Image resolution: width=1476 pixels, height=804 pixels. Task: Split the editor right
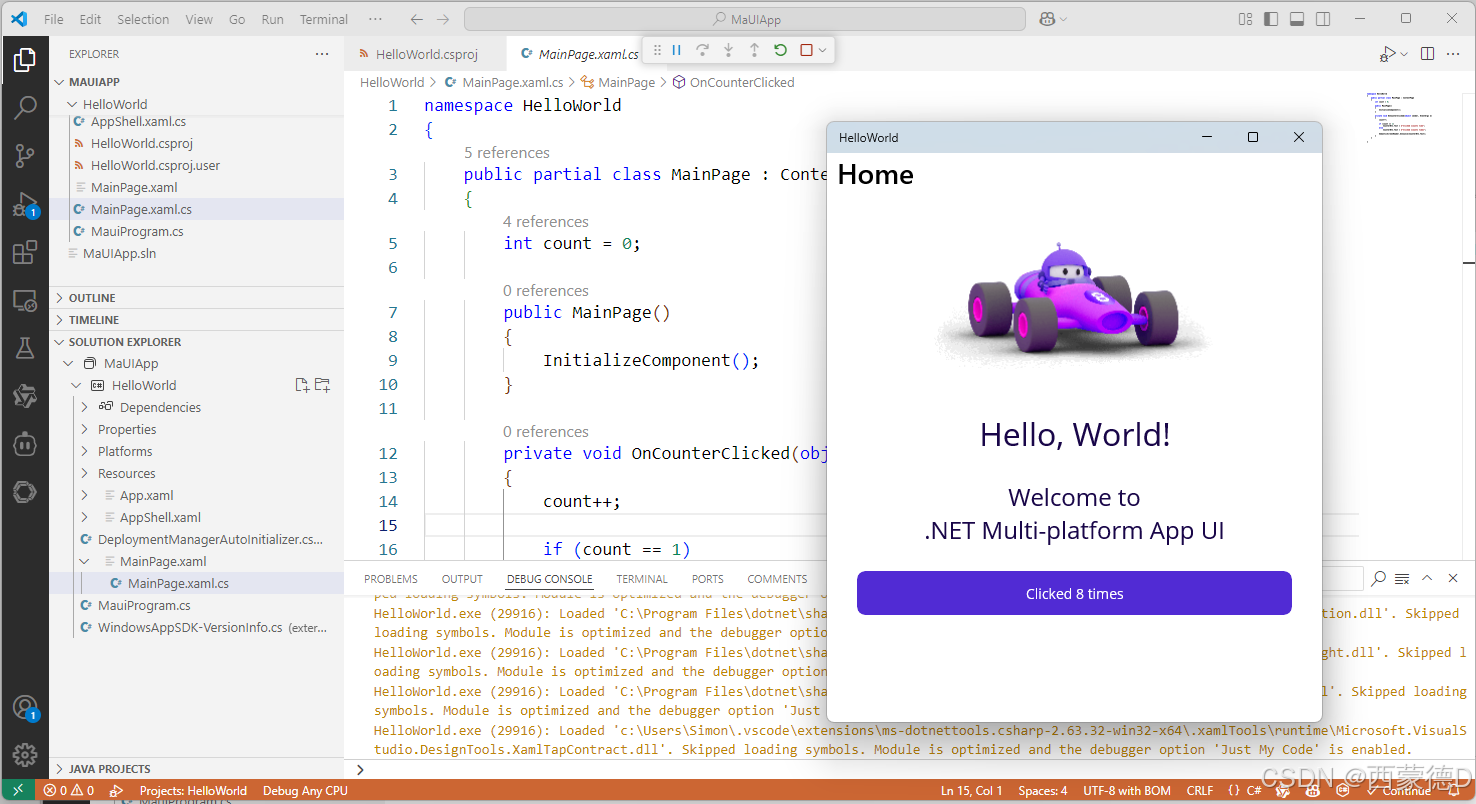1428,54
